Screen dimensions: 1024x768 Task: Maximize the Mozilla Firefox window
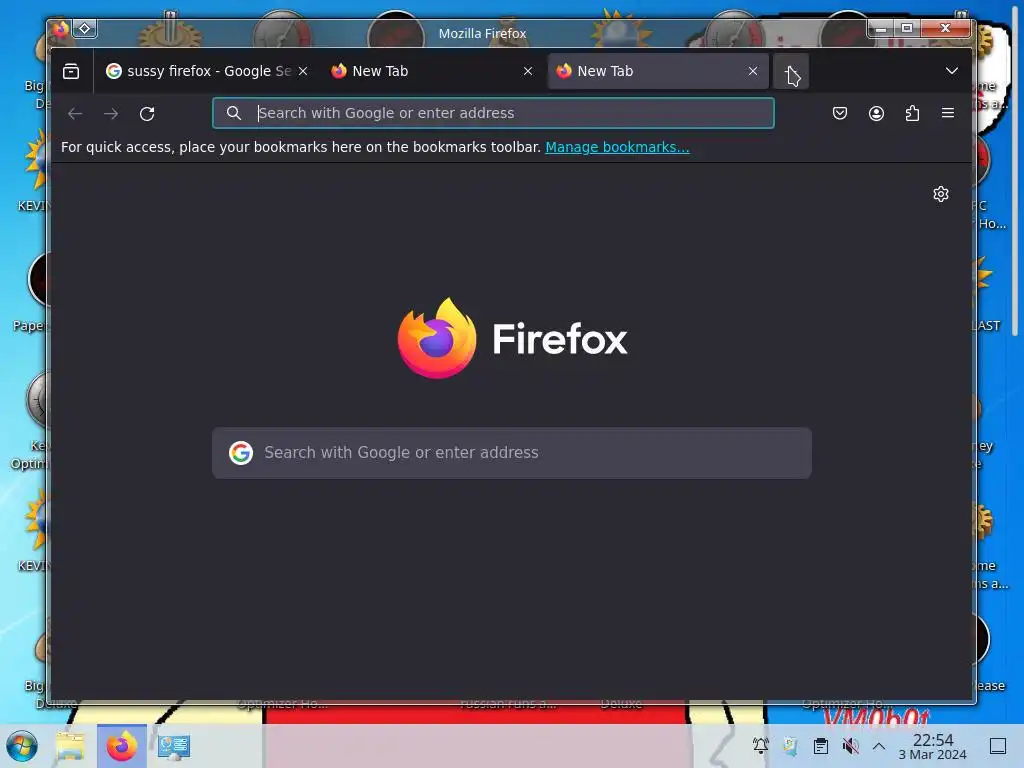coord(907,28)
